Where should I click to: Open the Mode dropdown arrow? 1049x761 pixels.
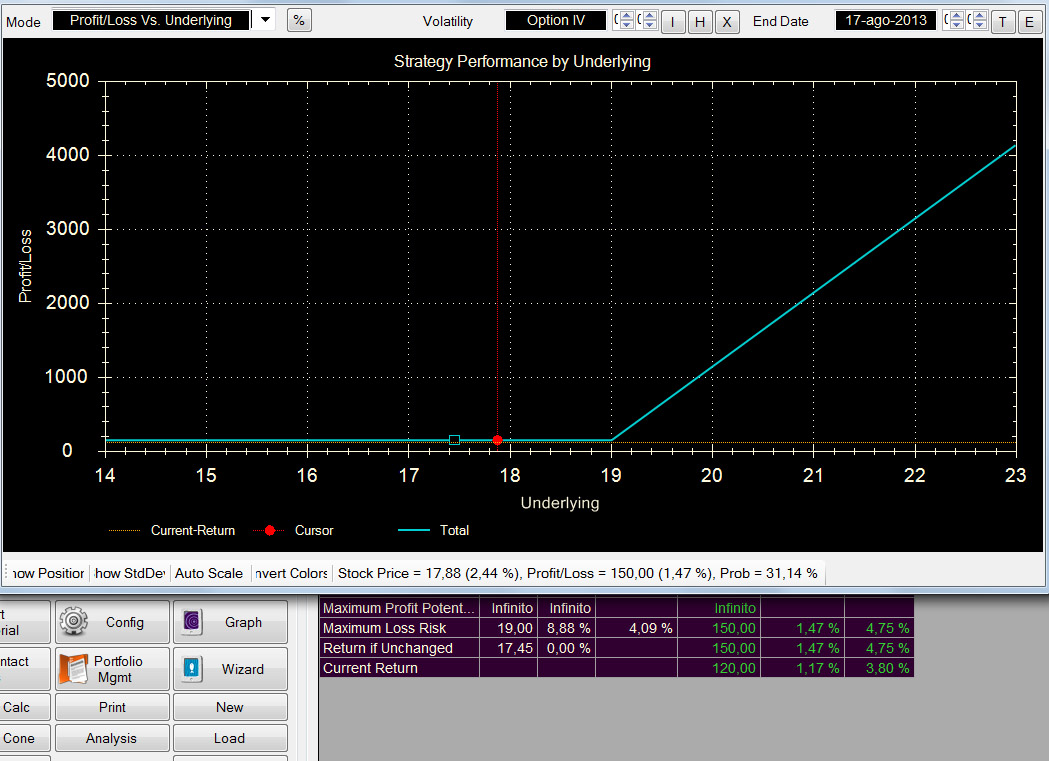point(266,20)
